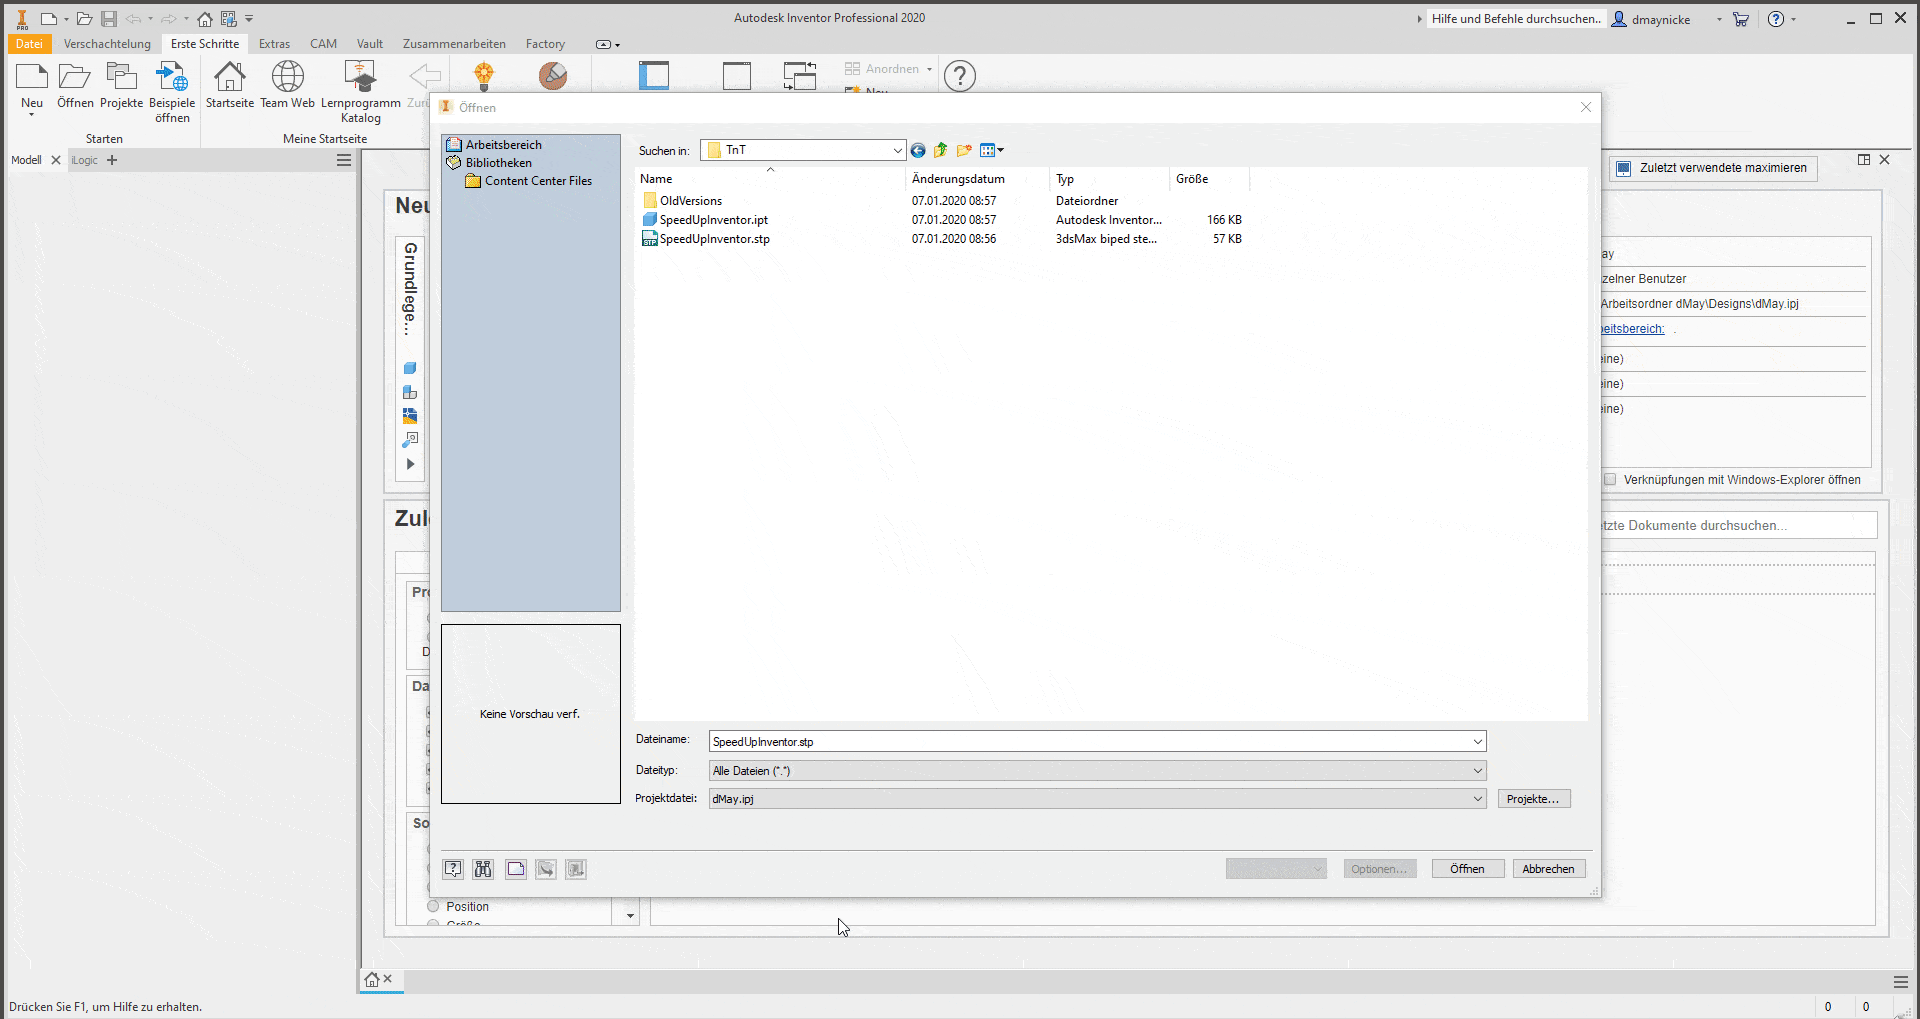Select the Position radio button
The height and width of the screenshot is (1019, 1920).
click(433, 907)
